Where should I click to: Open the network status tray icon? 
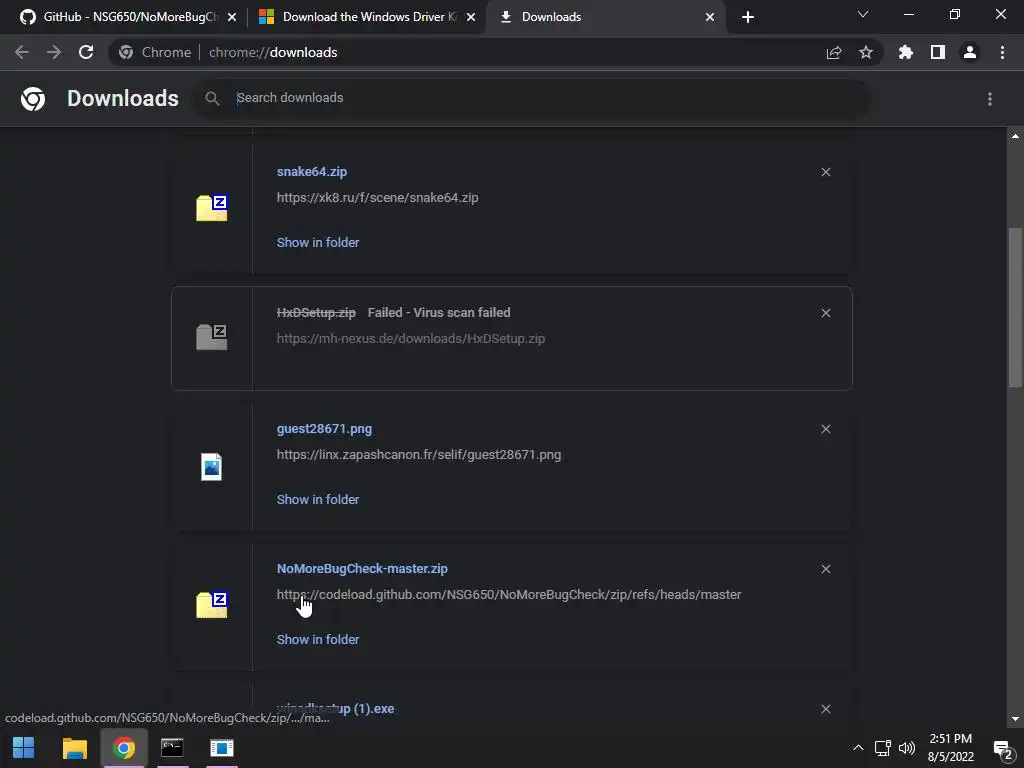point(883,748)
